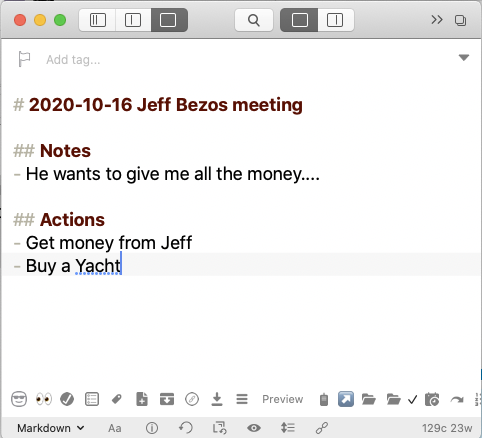
Task: Click the Preview action button
Action: point(283,399)
